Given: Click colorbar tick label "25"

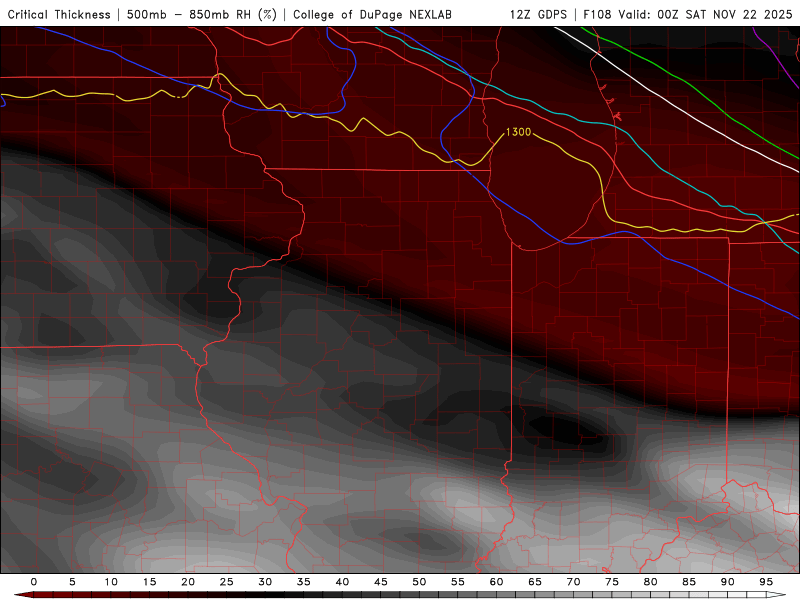Looking at the screenshot, I should pyautogui.click(x=227, y=582).
